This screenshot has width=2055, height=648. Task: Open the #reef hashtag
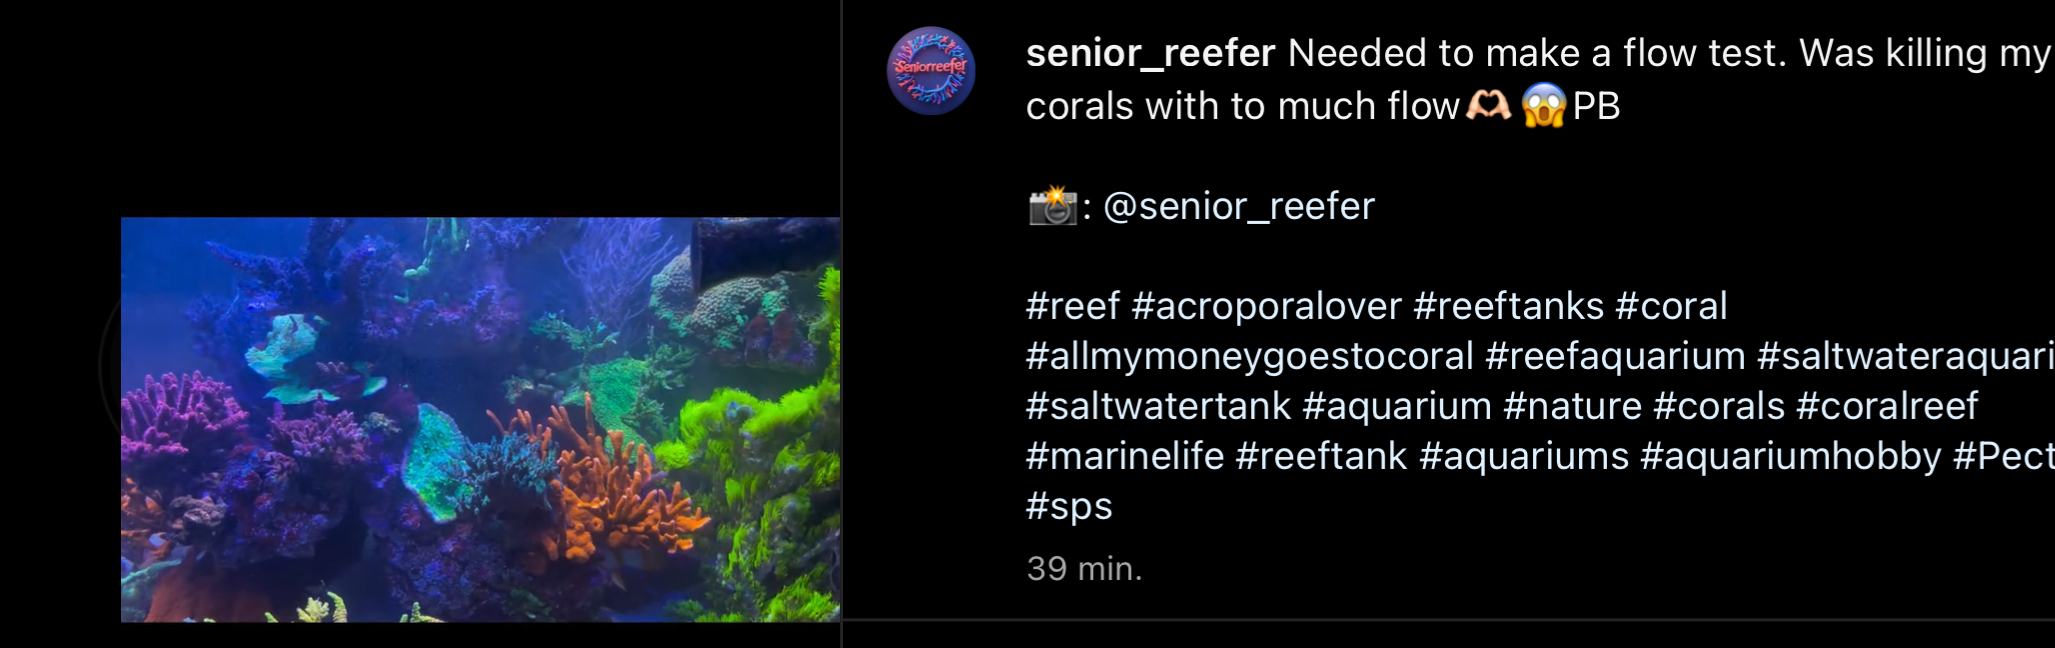pos(1072,307)
